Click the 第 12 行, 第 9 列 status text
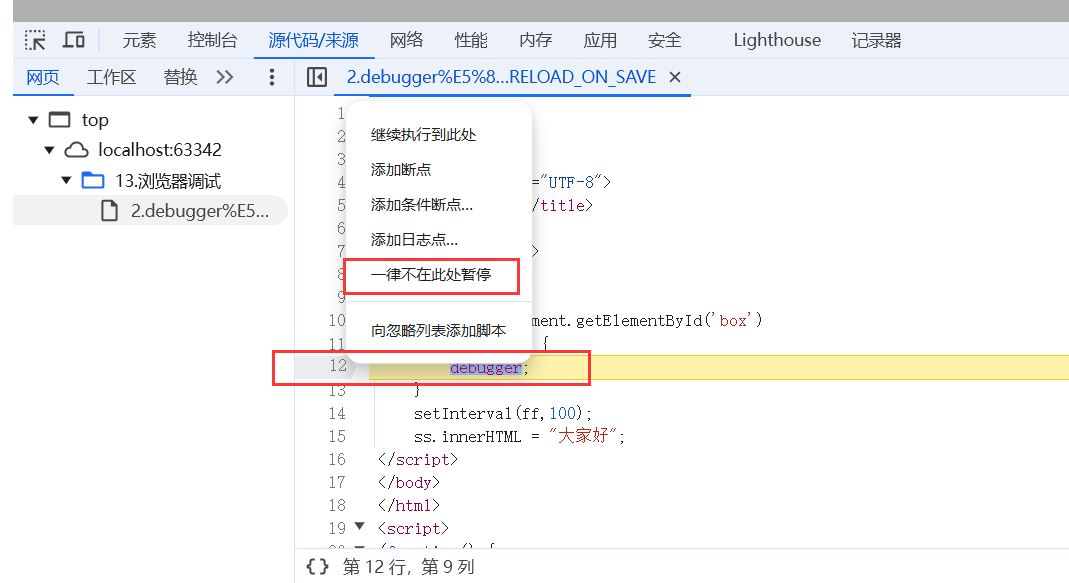1069x583 pixels. (x=408, y=567)
